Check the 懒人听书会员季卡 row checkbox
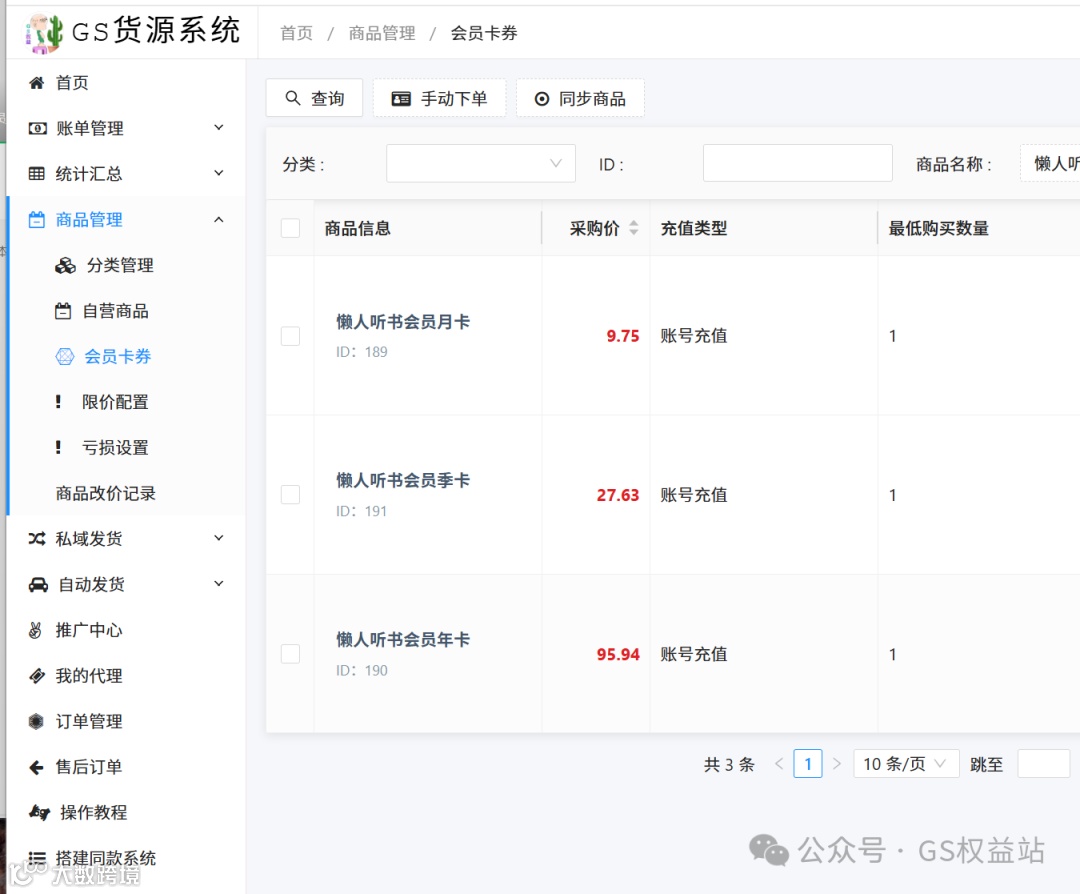 [x=291, y=495]
